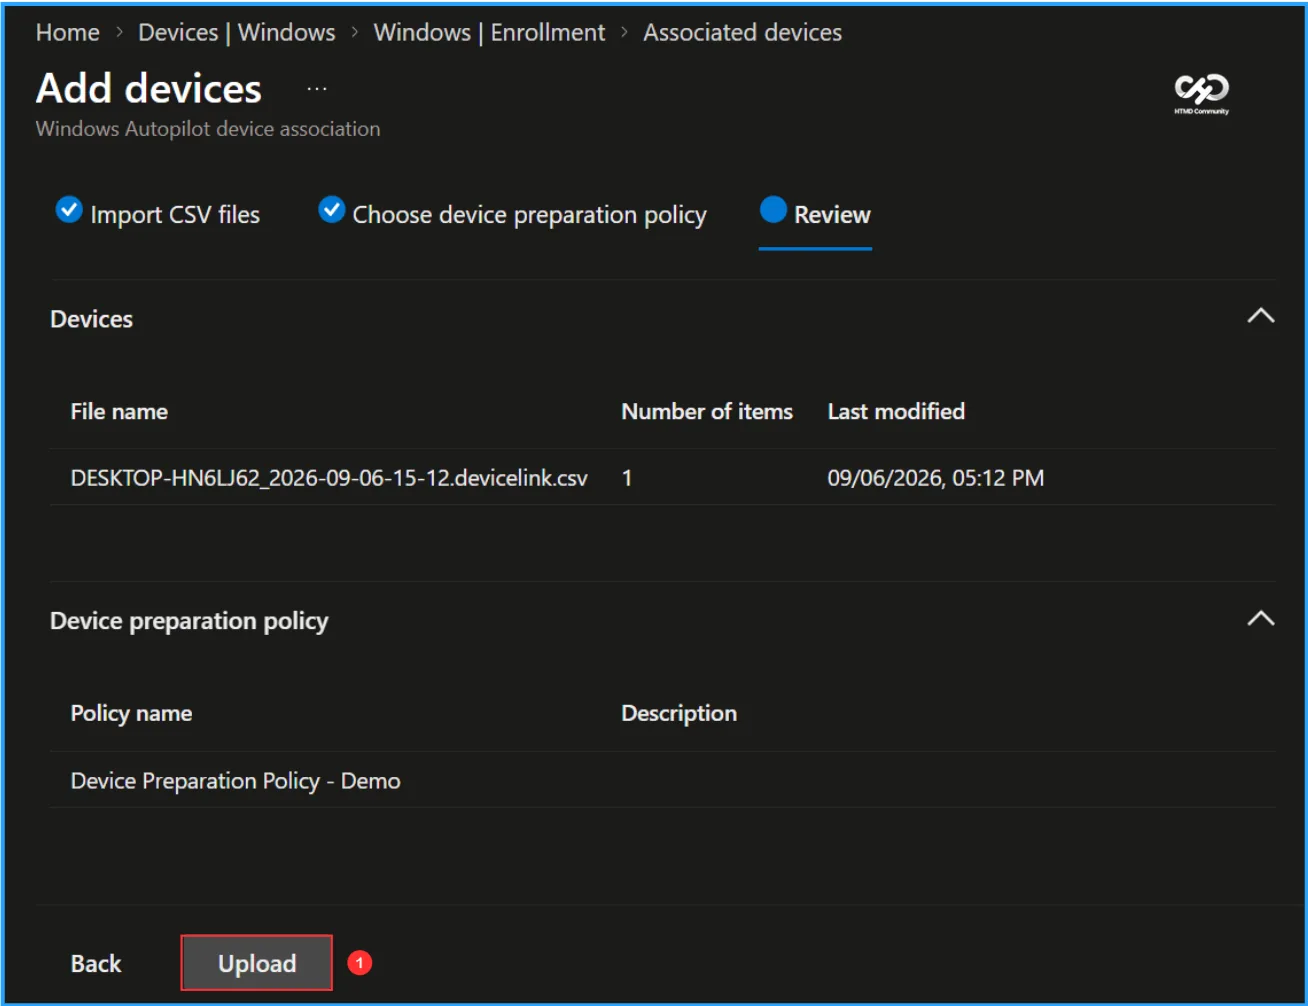Click the blue circle icon beside Review
Image resolution: width=1308 pixels, height=1006 pixels.
coord(774,211)
